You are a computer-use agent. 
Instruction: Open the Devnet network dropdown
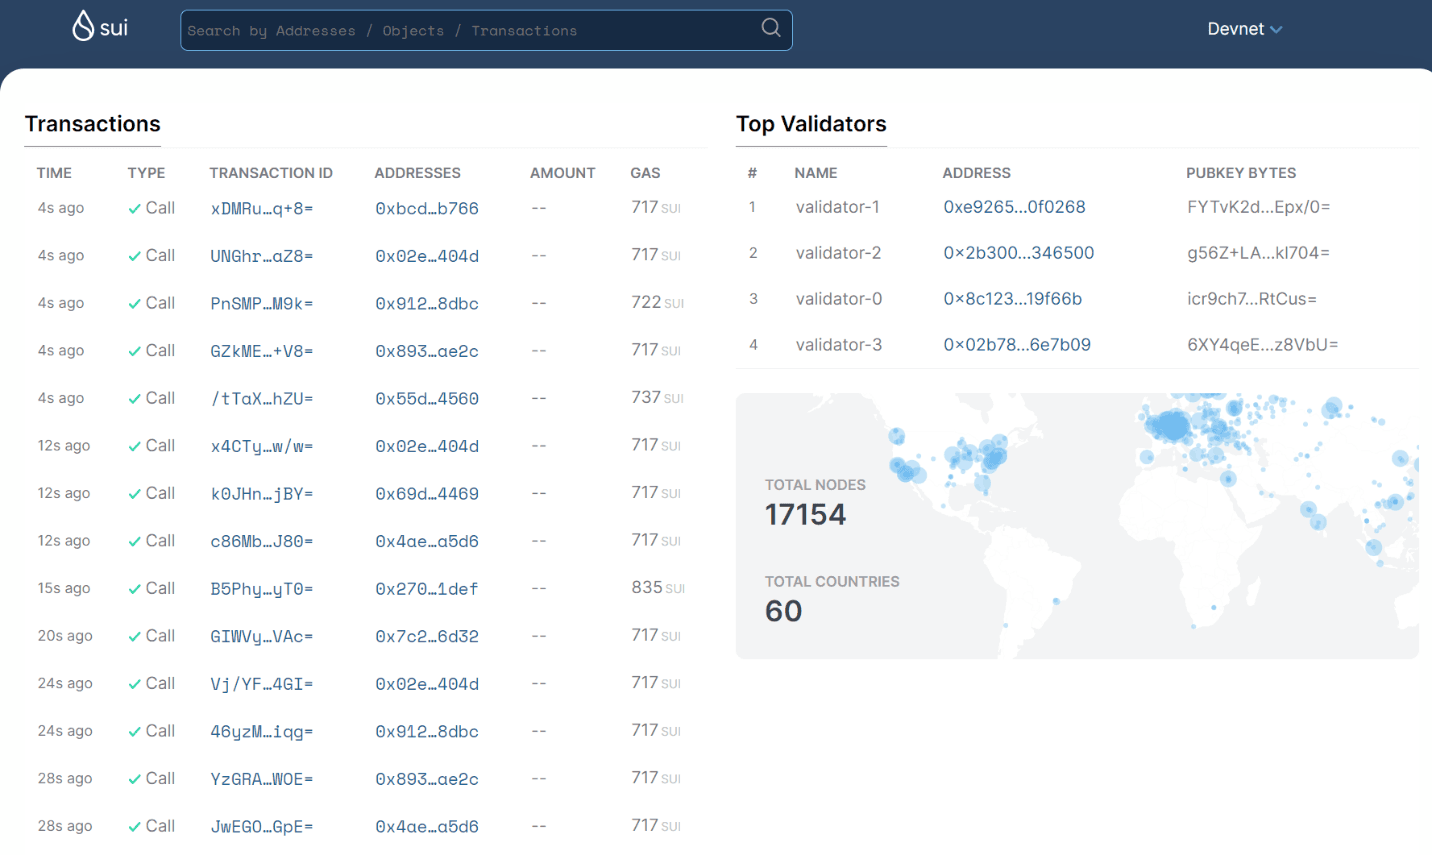(1244, 29)
